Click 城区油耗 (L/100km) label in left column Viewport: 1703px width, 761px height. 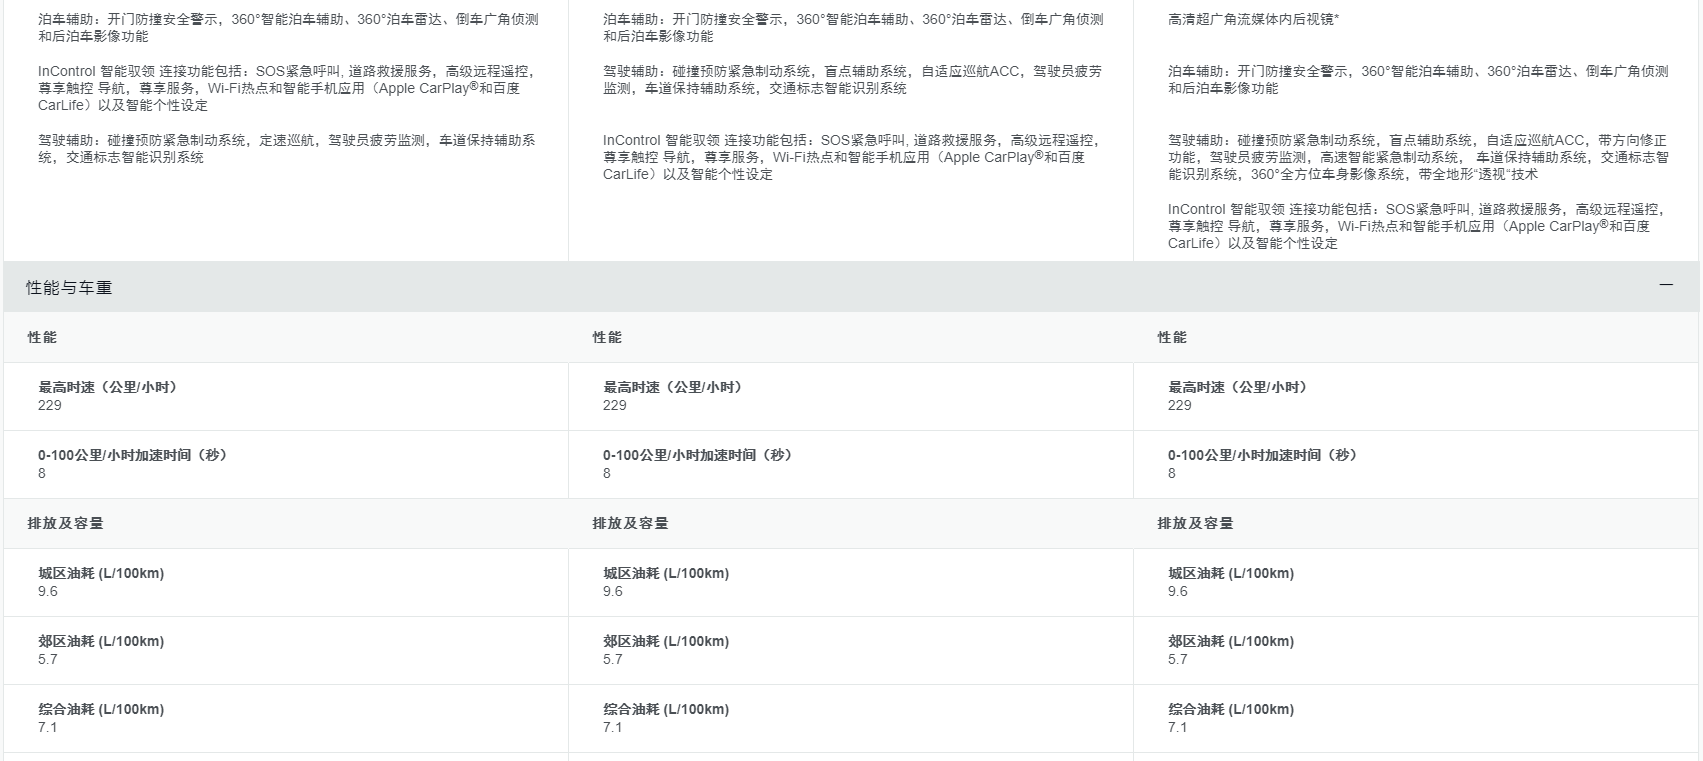tap(101, 573)
